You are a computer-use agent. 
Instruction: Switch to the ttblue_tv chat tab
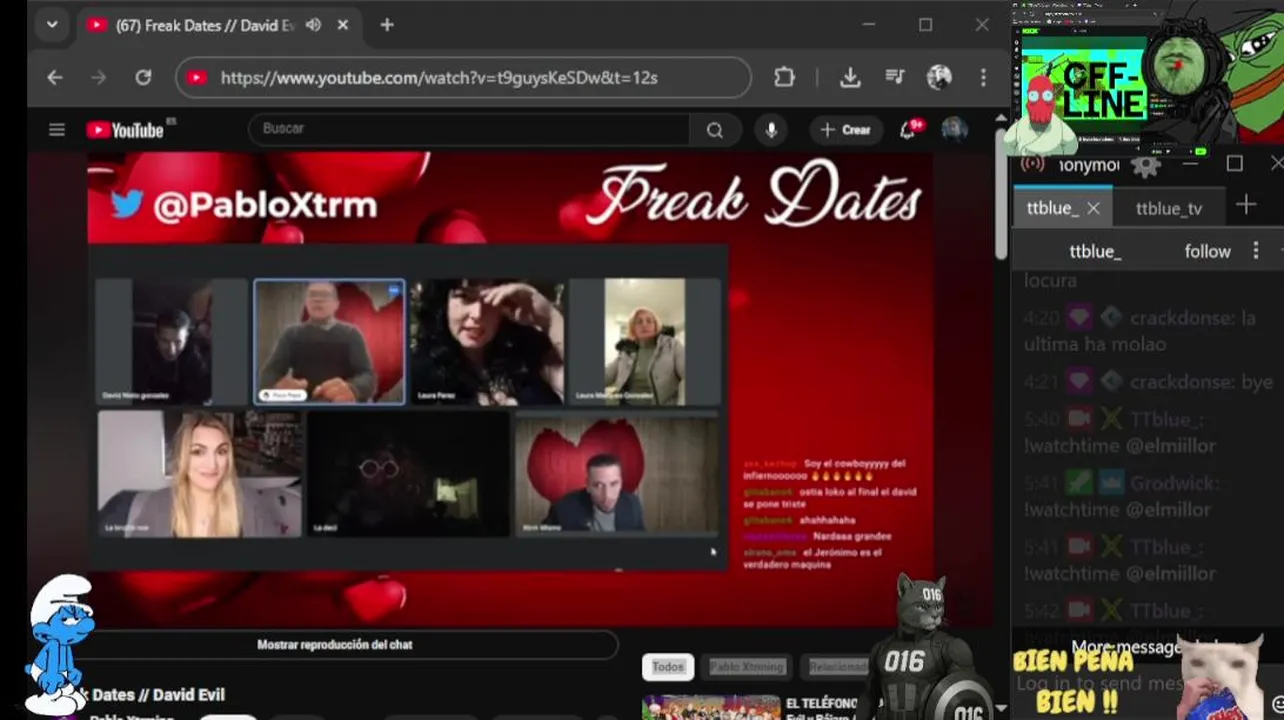click(1169, 208)
